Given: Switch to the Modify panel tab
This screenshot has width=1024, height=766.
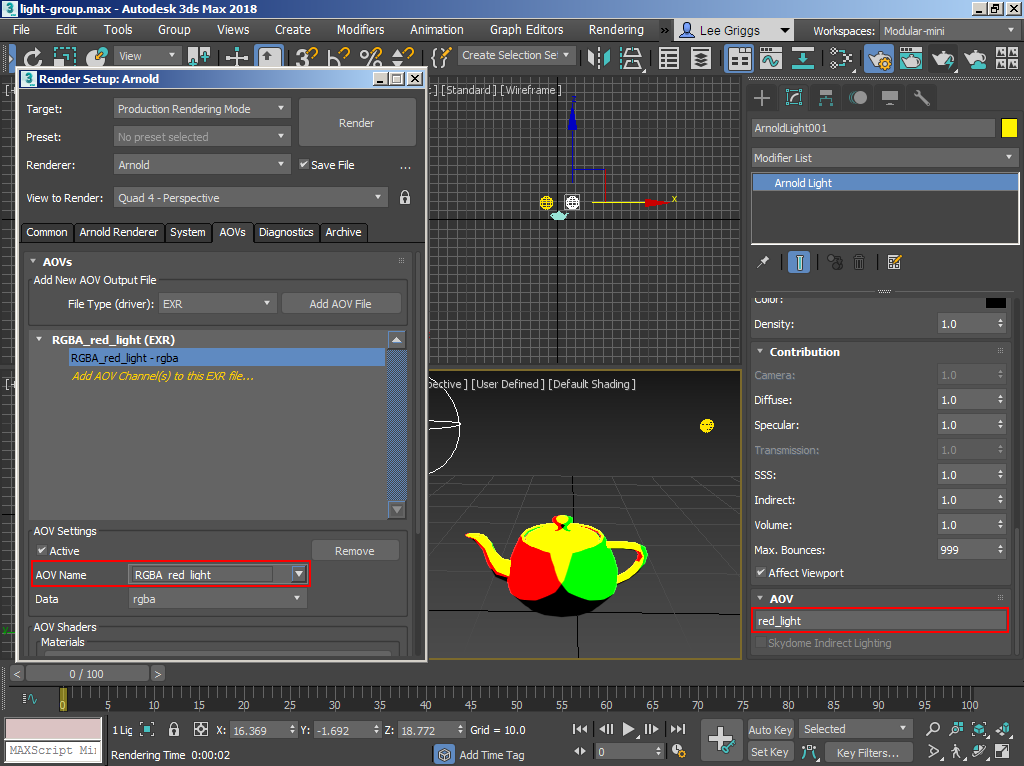Looking at the screenshot, I should [x=794, y=96].
